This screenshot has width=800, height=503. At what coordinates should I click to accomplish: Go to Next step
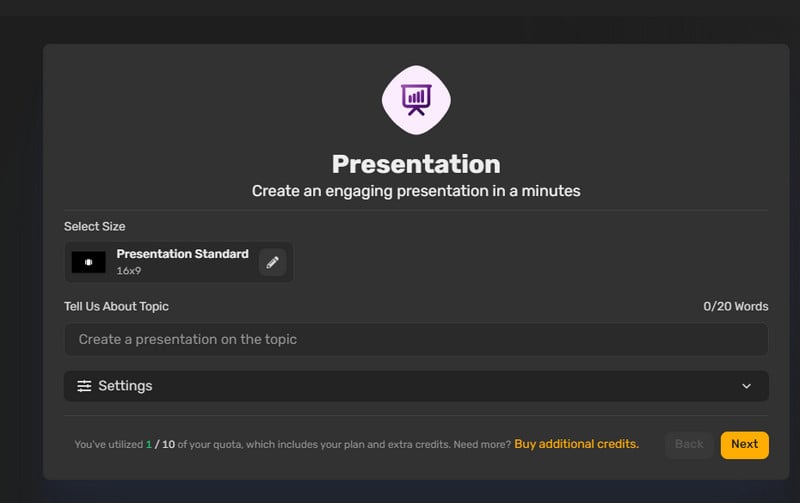[744, 445]
